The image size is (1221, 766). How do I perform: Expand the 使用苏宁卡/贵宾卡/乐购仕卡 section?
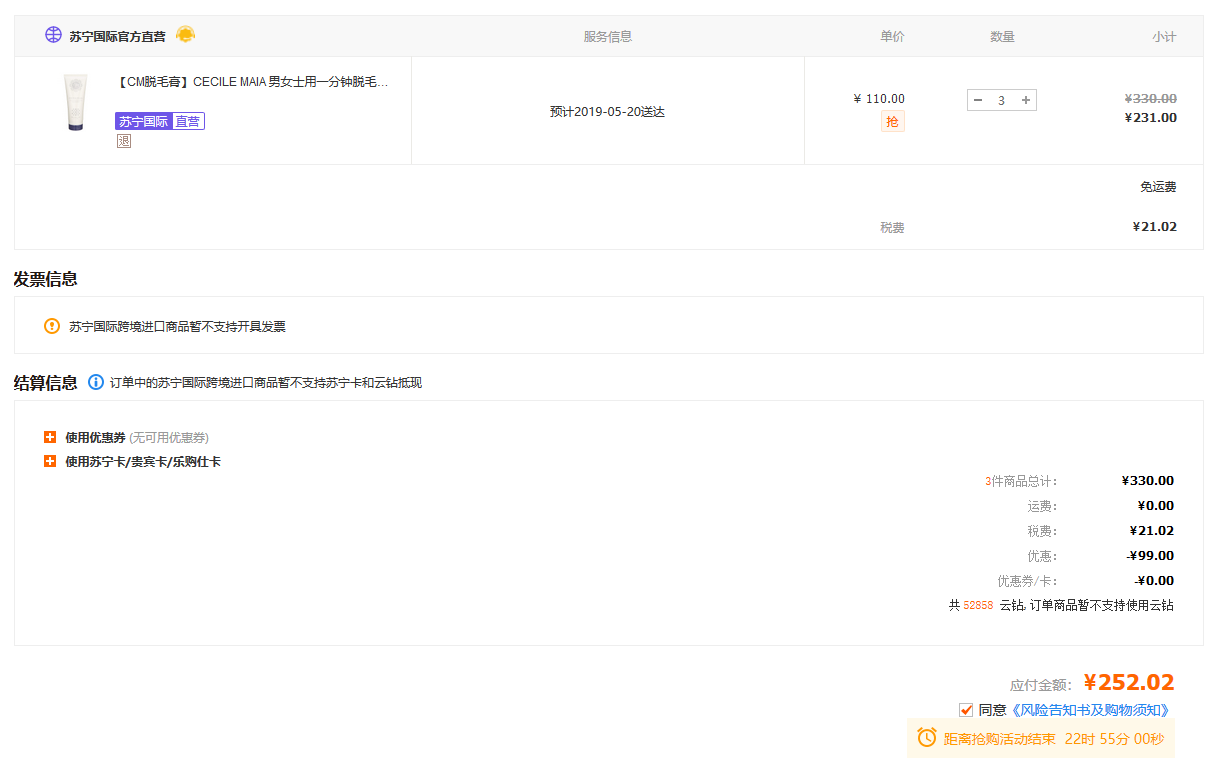[x=50, y=461]
